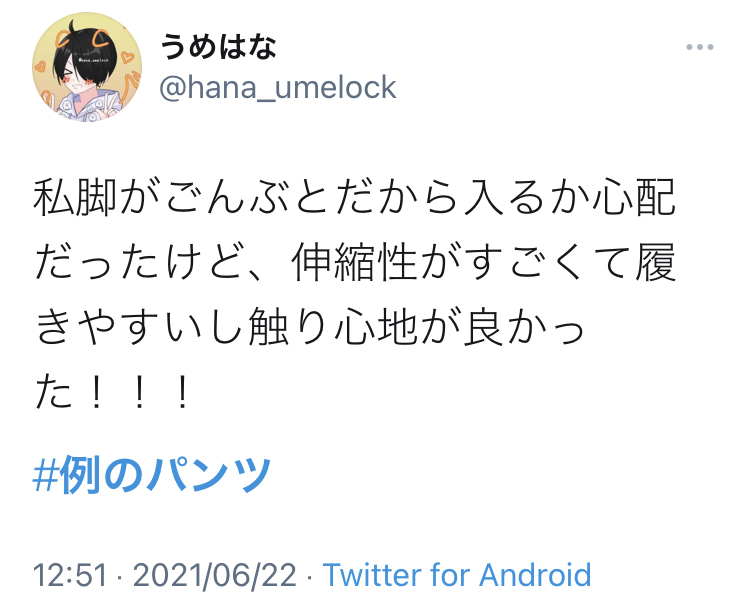The height and width of the screenshot is (604, 750).
Task: Expand tweet actions via the ellipsis icon
Action: pos(700,47)
